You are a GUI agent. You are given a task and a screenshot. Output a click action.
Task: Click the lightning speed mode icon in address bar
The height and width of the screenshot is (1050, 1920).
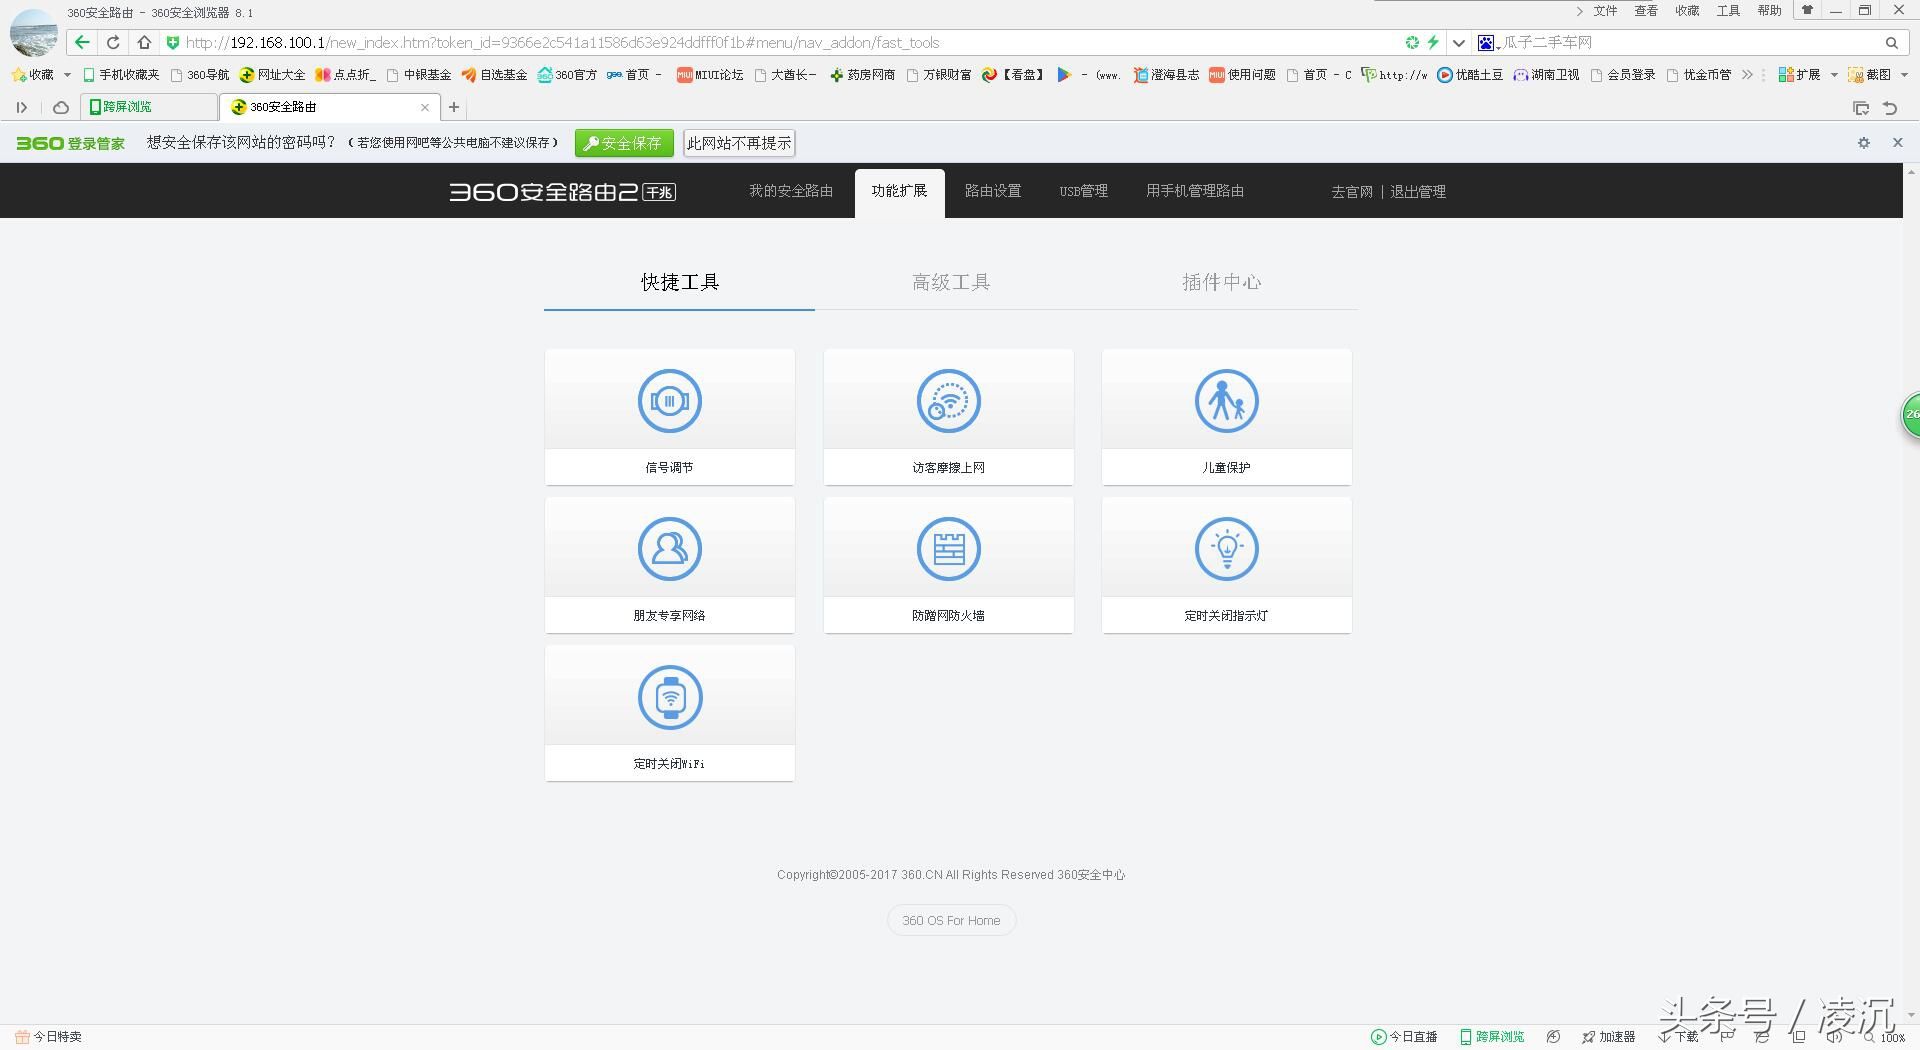tap(1433, 42)
